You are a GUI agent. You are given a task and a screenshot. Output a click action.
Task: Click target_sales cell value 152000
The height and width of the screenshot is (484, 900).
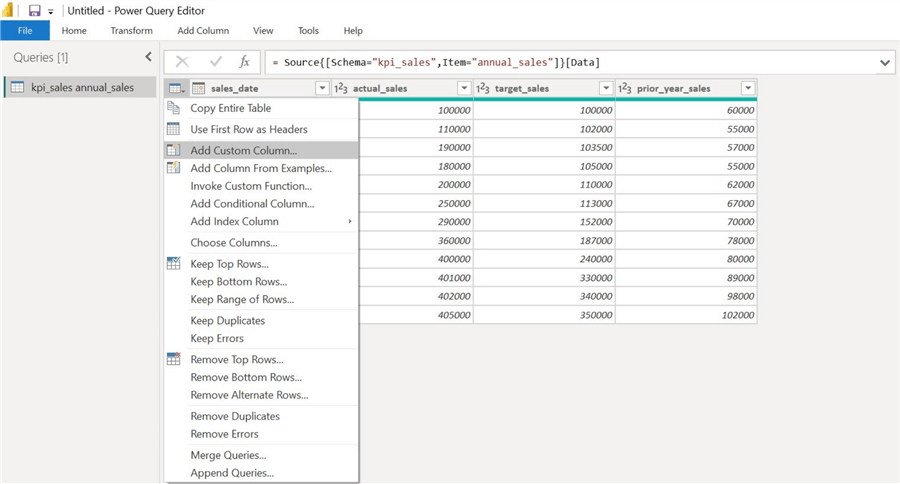[x=545, y=222]
